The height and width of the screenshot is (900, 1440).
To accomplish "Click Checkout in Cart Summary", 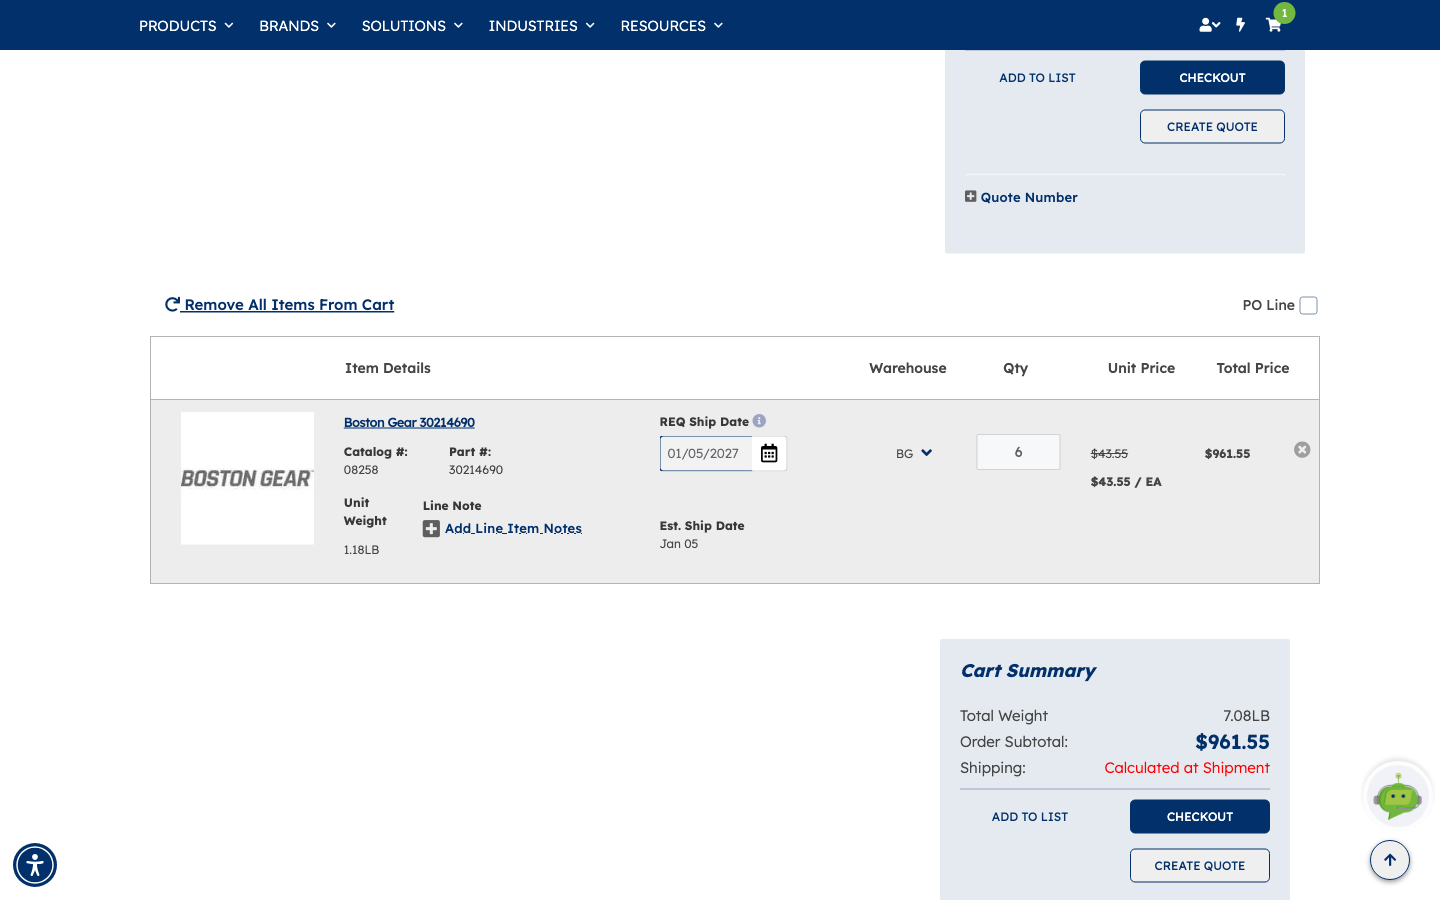I will pyautogui.click(x=1200, y=816).
